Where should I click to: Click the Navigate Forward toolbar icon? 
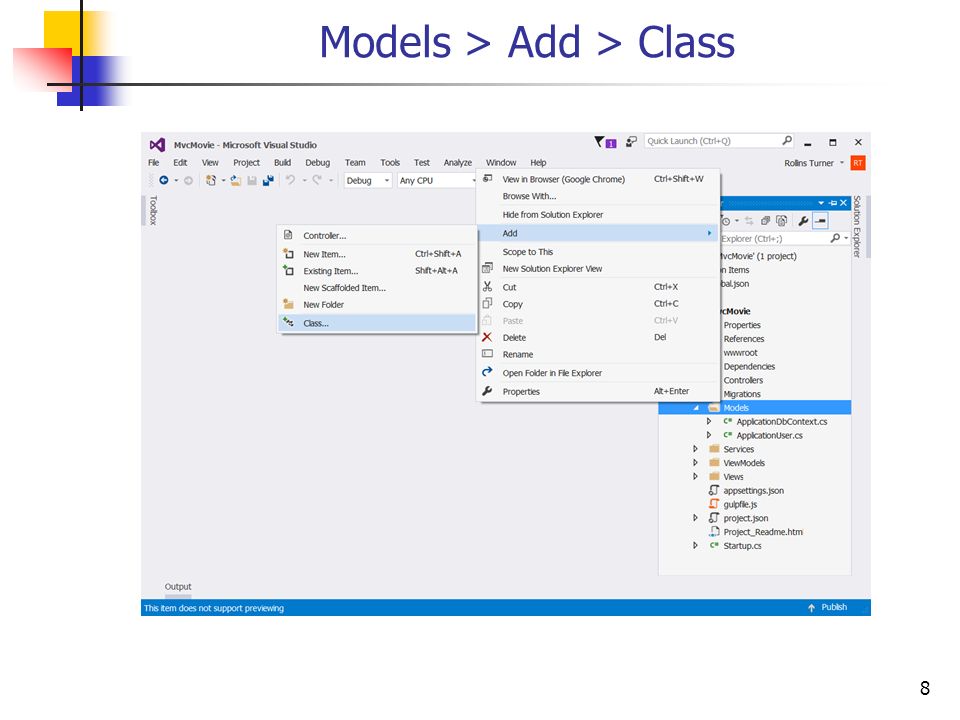tap(189, 180)
